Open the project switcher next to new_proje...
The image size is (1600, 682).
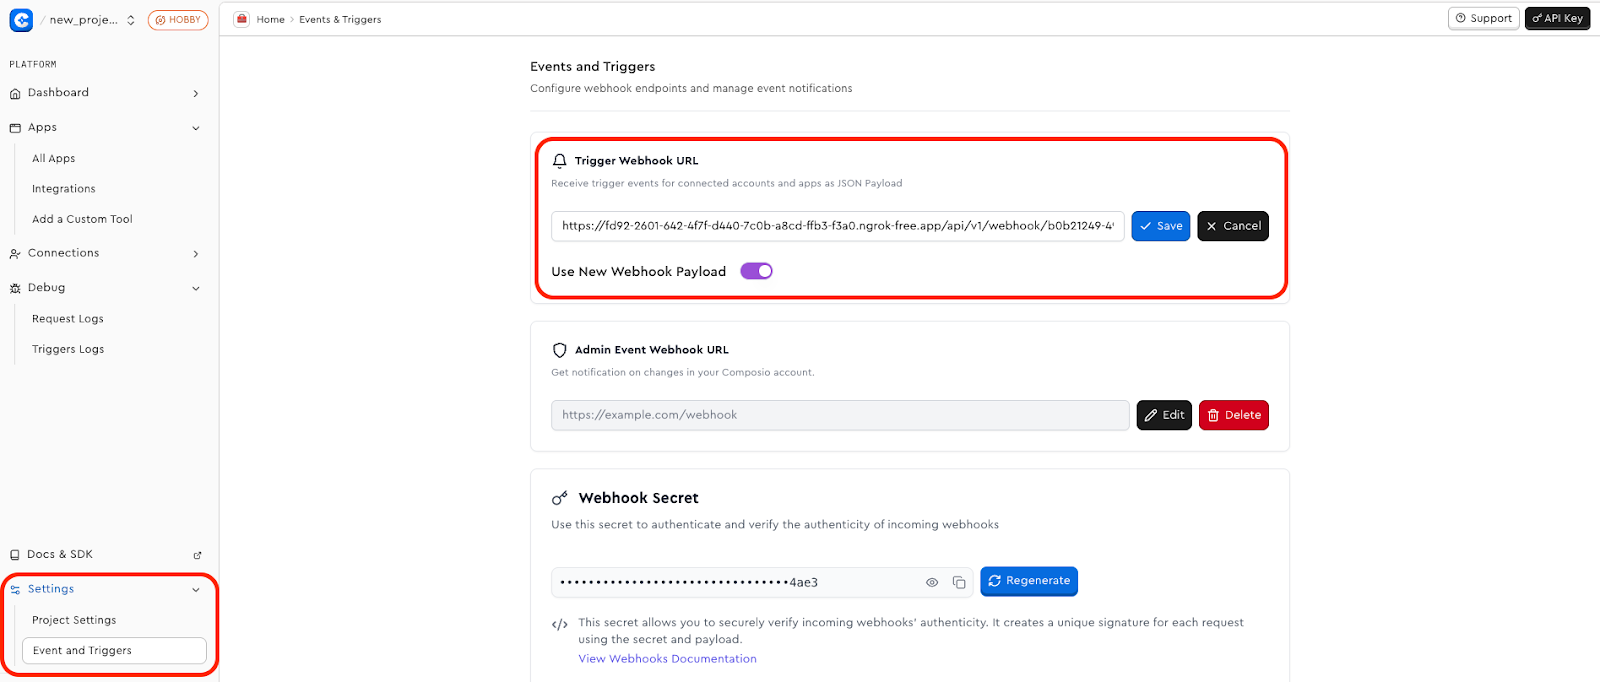click(130, 18)
